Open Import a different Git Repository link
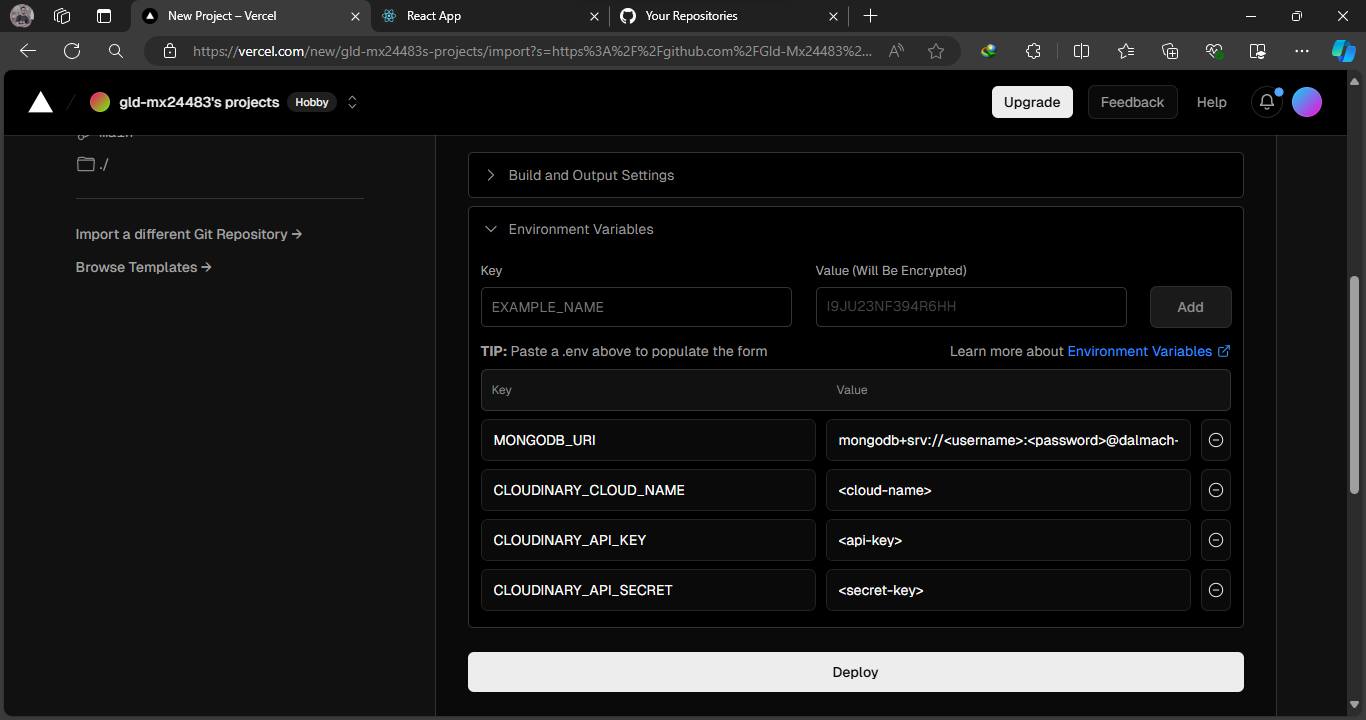The image size is (1366, 720). pyautogui.click(x=188, y=233)
